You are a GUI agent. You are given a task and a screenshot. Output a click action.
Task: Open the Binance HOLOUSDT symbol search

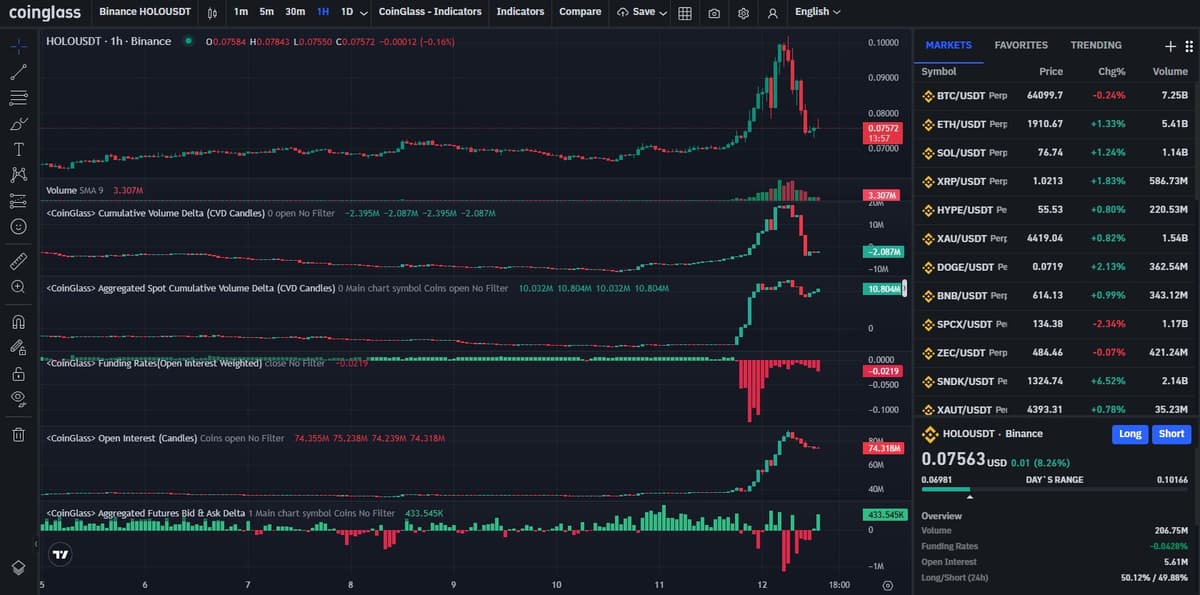click(x=145, y=12)
